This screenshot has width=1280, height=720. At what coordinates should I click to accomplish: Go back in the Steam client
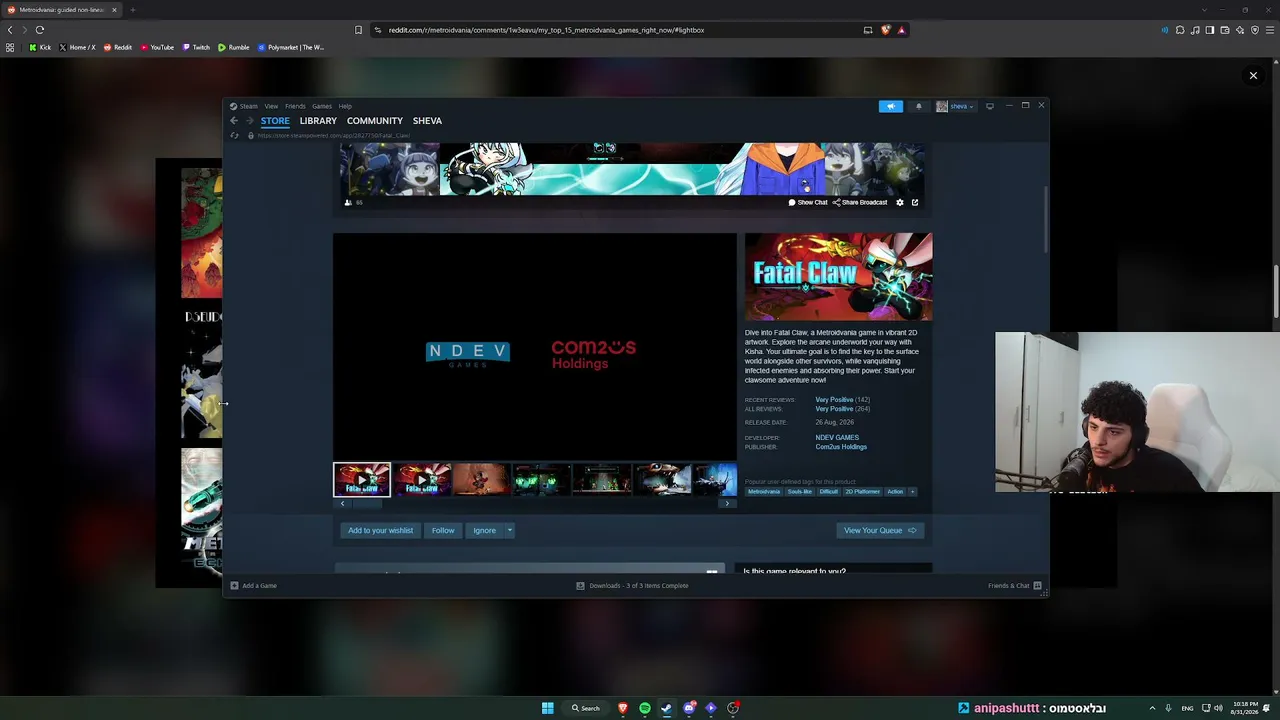(x=234, y=121)
